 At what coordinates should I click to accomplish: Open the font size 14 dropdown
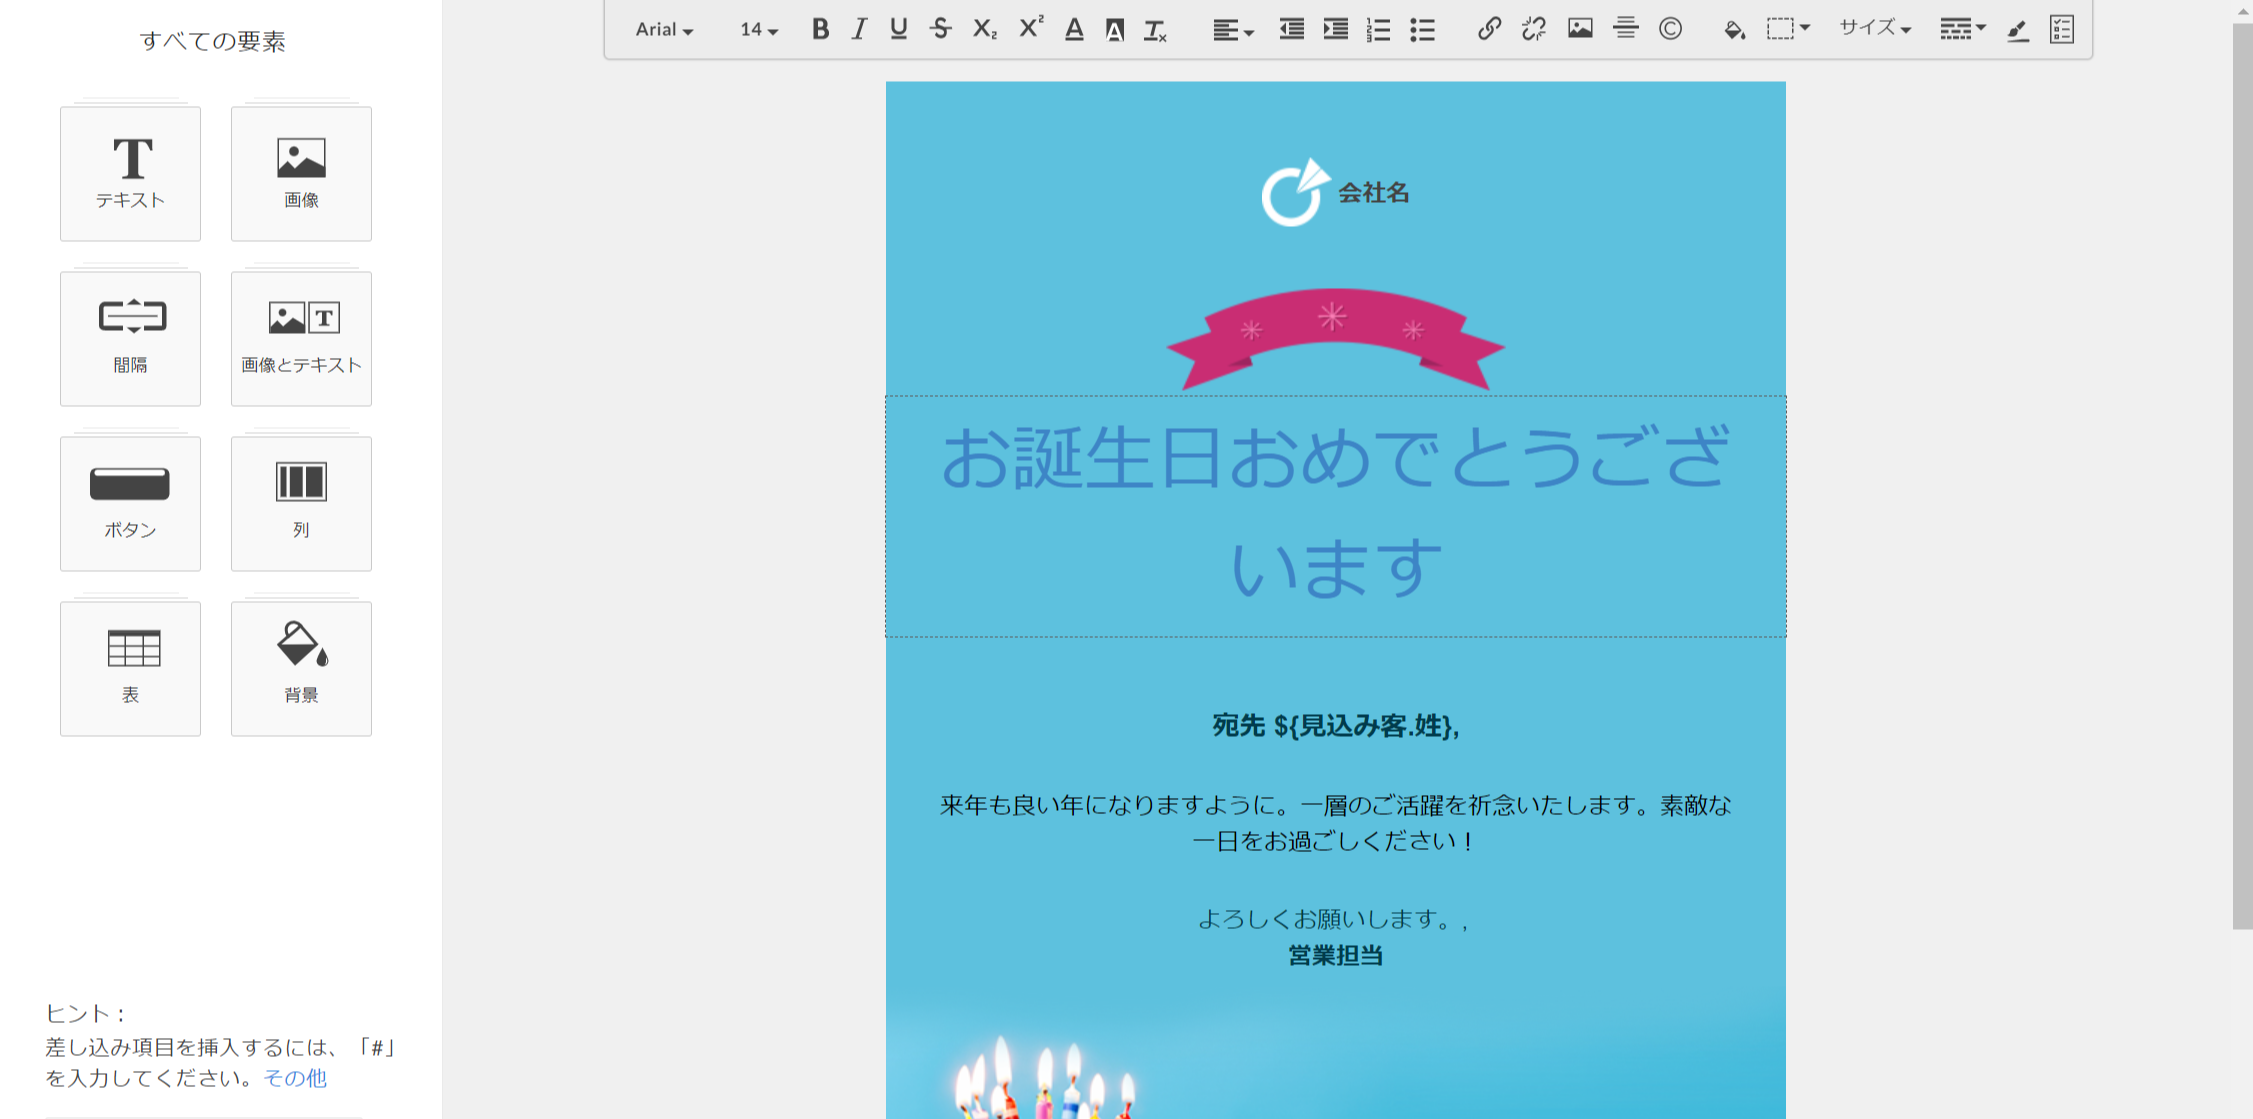pos(758,30)
